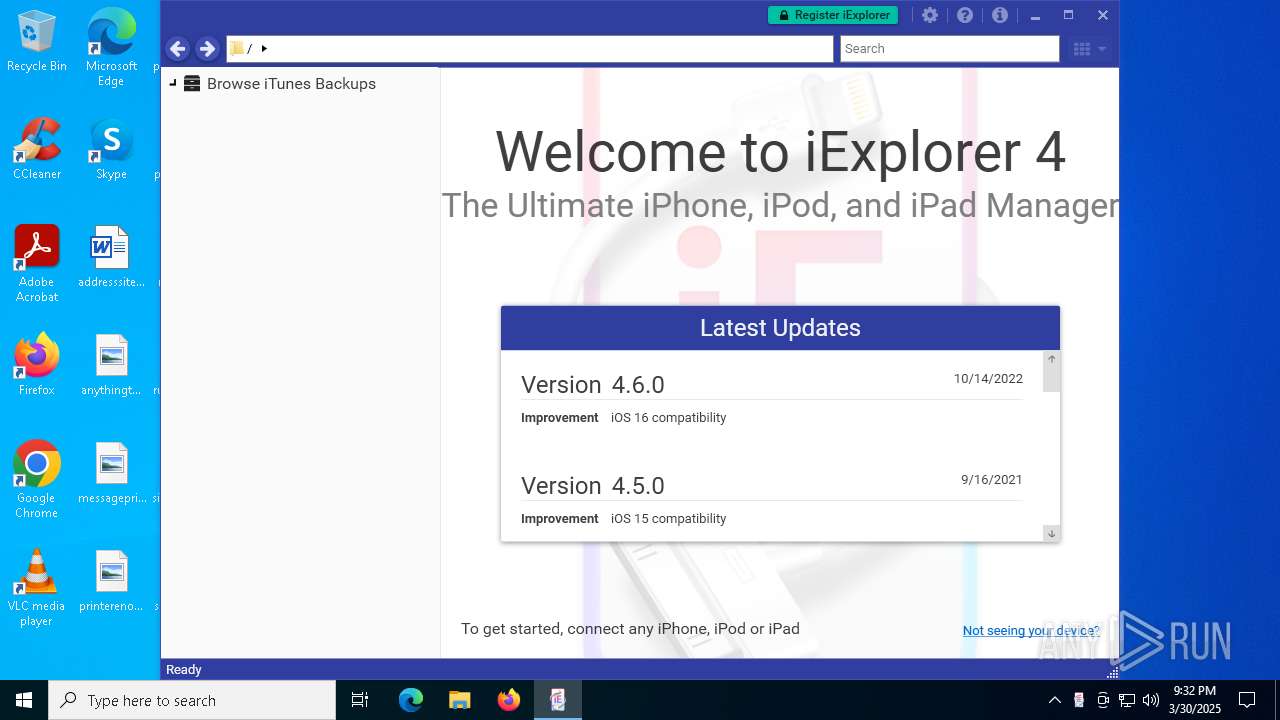Click the Ready status bar text

click(x=184, y=670)
